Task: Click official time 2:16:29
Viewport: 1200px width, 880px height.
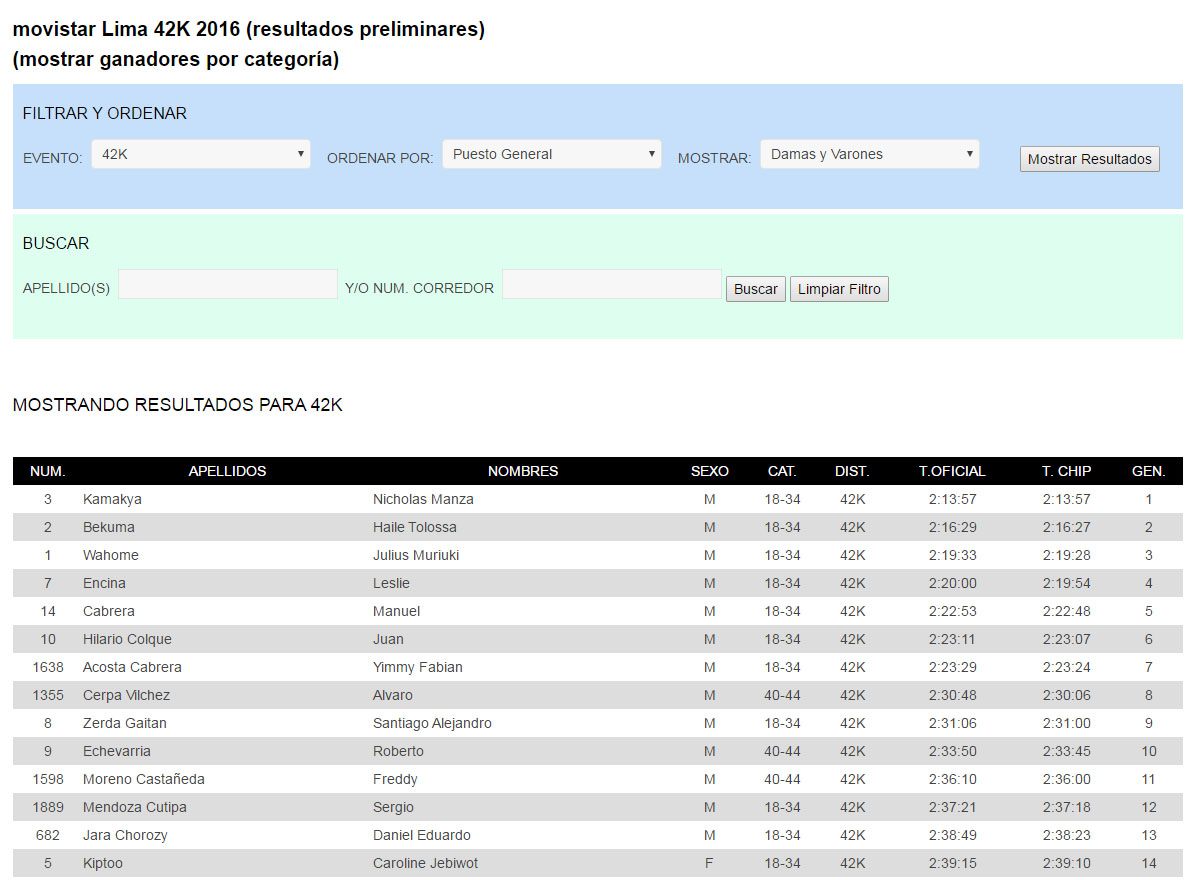Action: [952, 527]
